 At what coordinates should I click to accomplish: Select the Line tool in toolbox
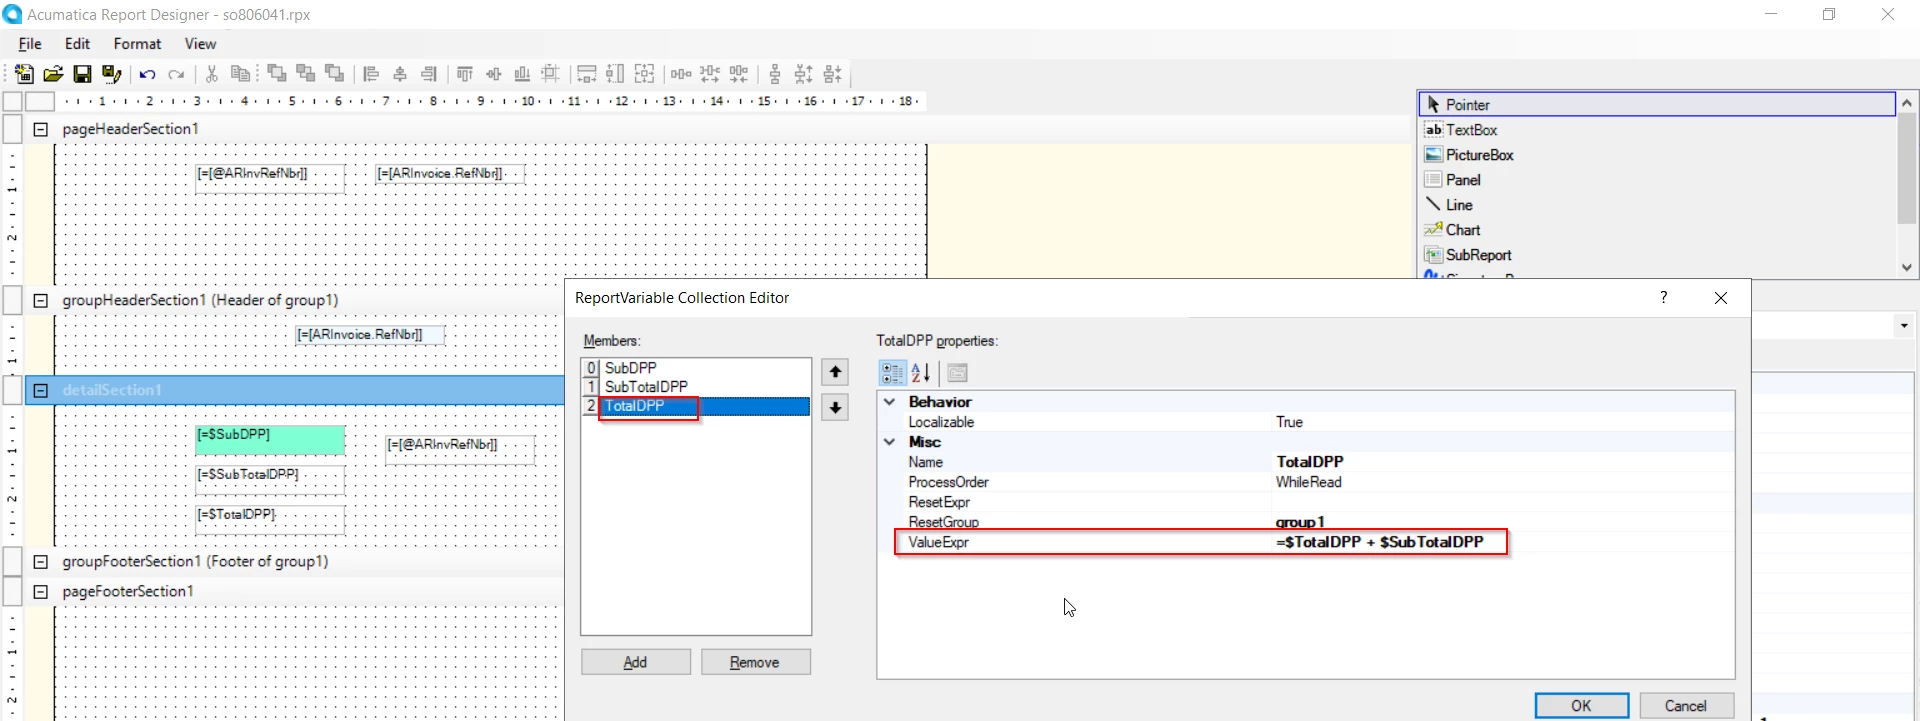[1657, 205]
